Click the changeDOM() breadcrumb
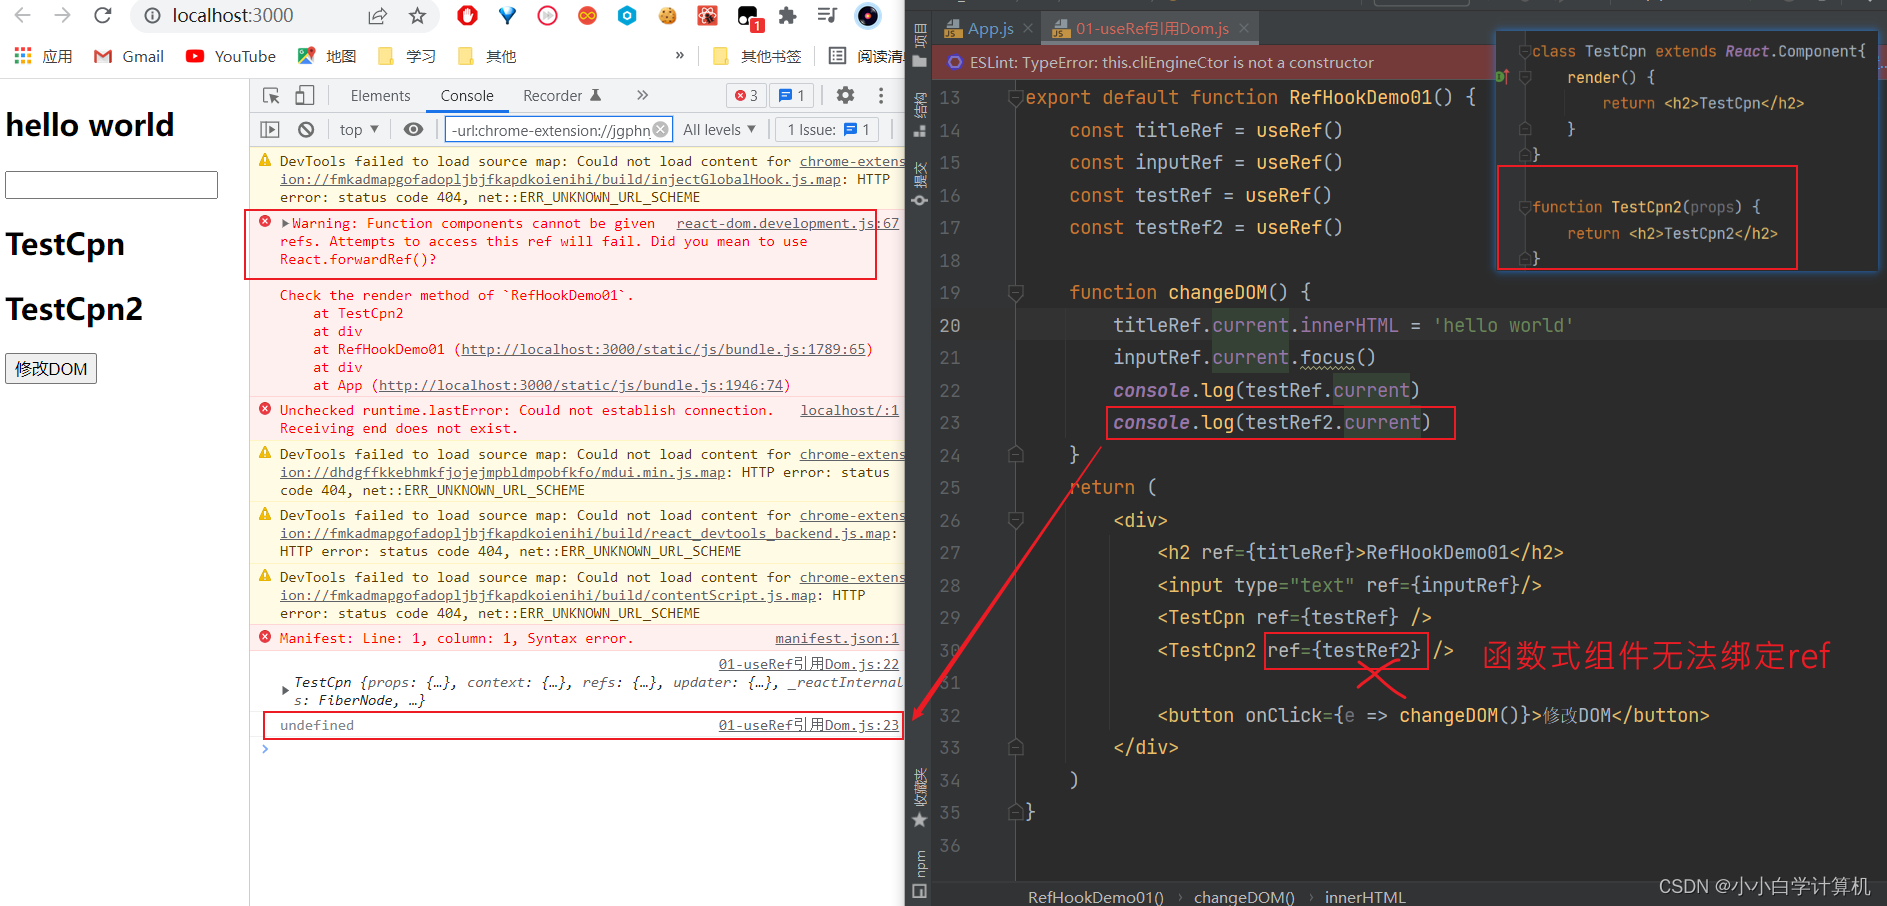Viewport: 1887px width, 906px height. (x=1243, y=897)
